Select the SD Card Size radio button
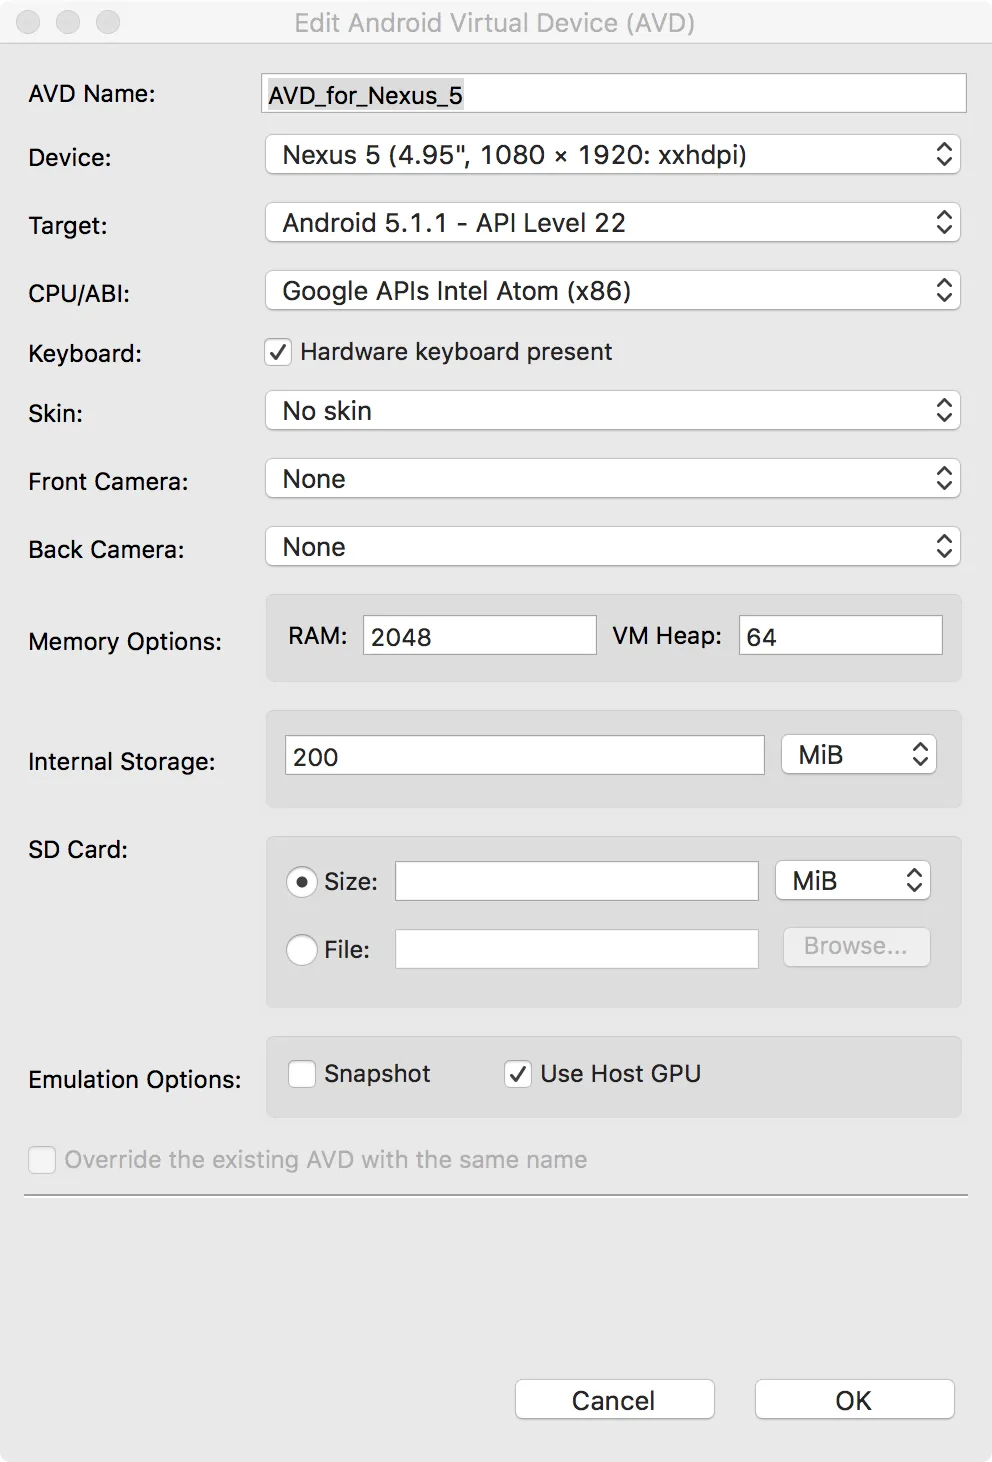This screenshot has height=1462, width=992. click(x=302, y=882)
